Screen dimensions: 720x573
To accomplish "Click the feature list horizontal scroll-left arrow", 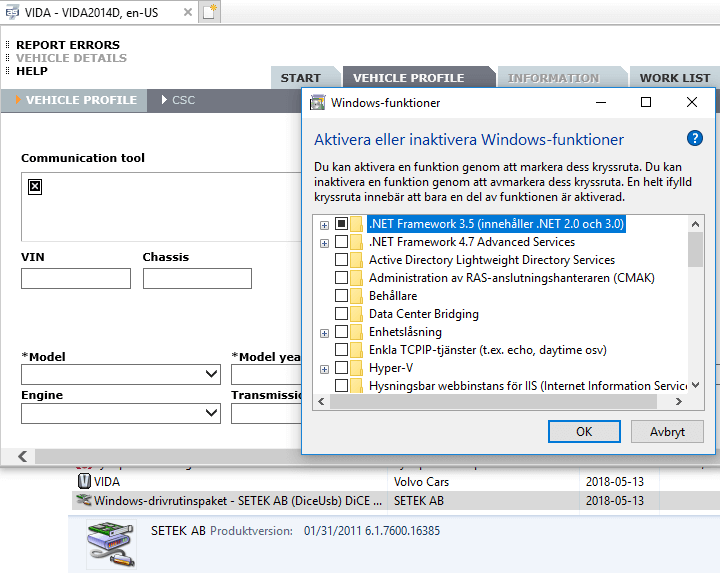I will (321, 402).
